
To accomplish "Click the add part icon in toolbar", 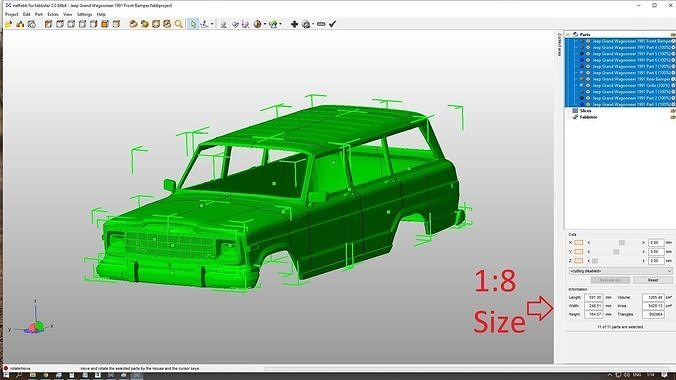I will point(20,24).
